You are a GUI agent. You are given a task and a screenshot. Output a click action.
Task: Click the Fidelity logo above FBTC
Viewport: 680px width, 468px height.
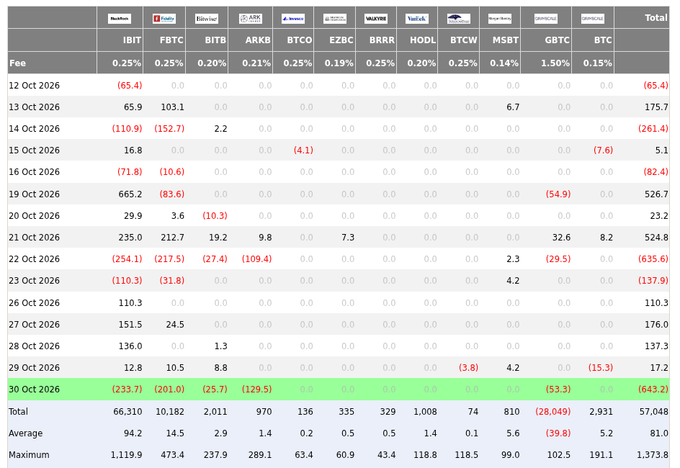tap(164, 19)
